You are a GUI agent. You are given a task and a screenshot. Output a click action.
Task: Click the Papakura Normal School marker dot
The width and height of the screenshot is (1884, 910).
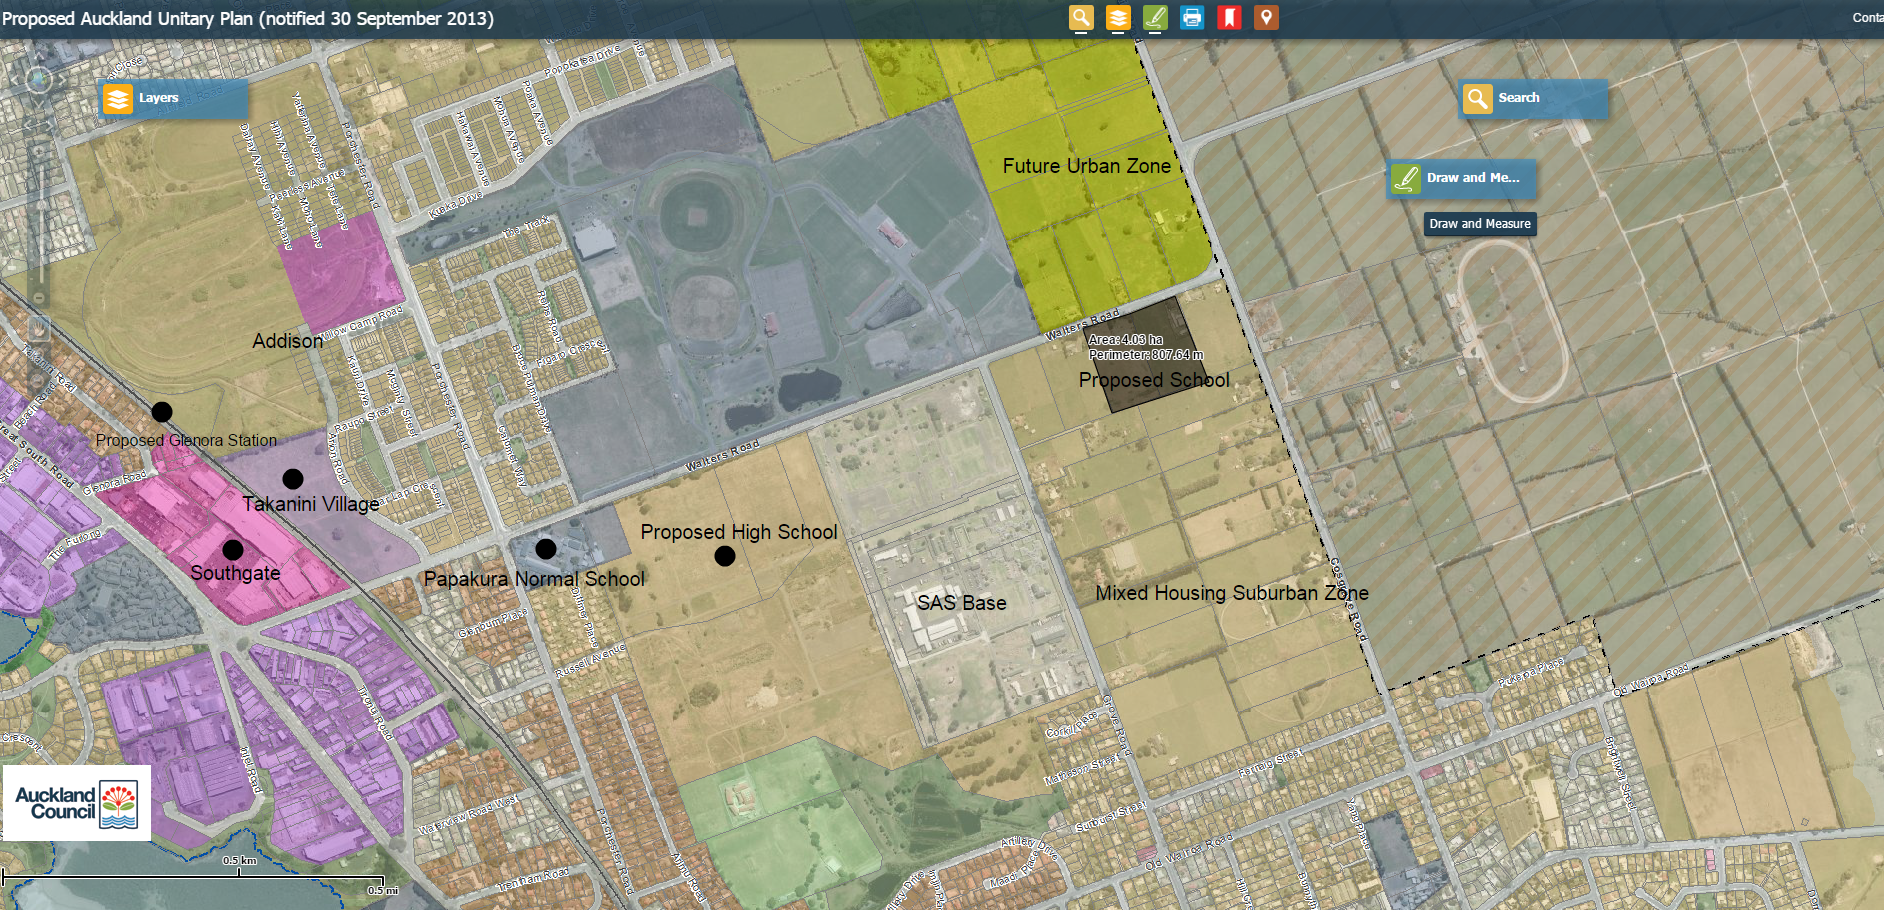pyautogui.click(x=545, y=549)
